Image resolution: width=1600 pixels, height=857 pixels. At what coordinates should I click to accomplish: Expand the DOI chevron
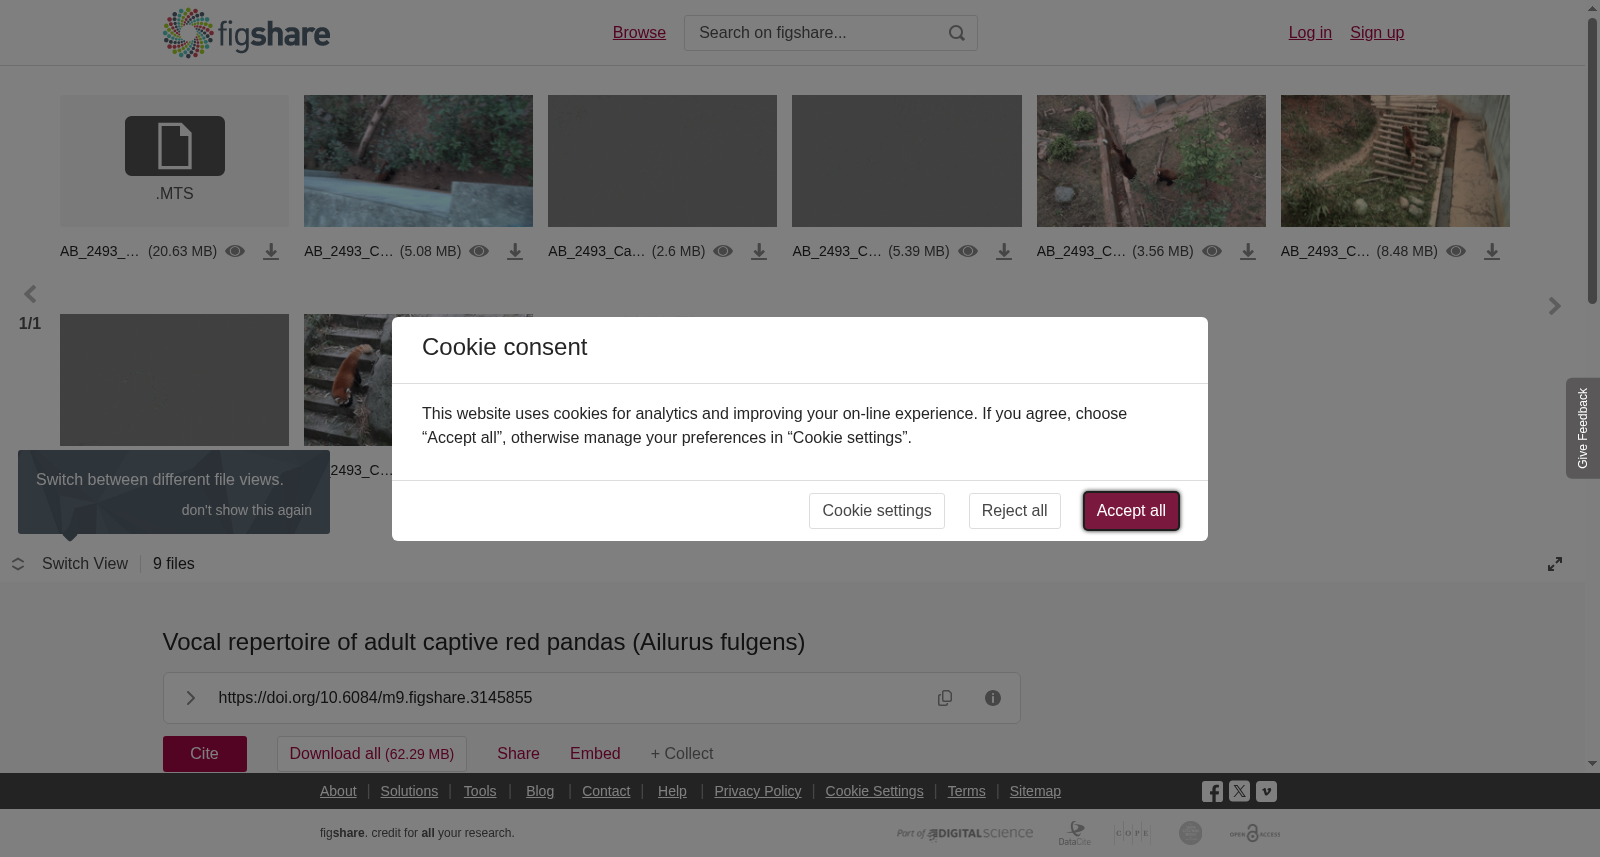[x=190, y=698]
